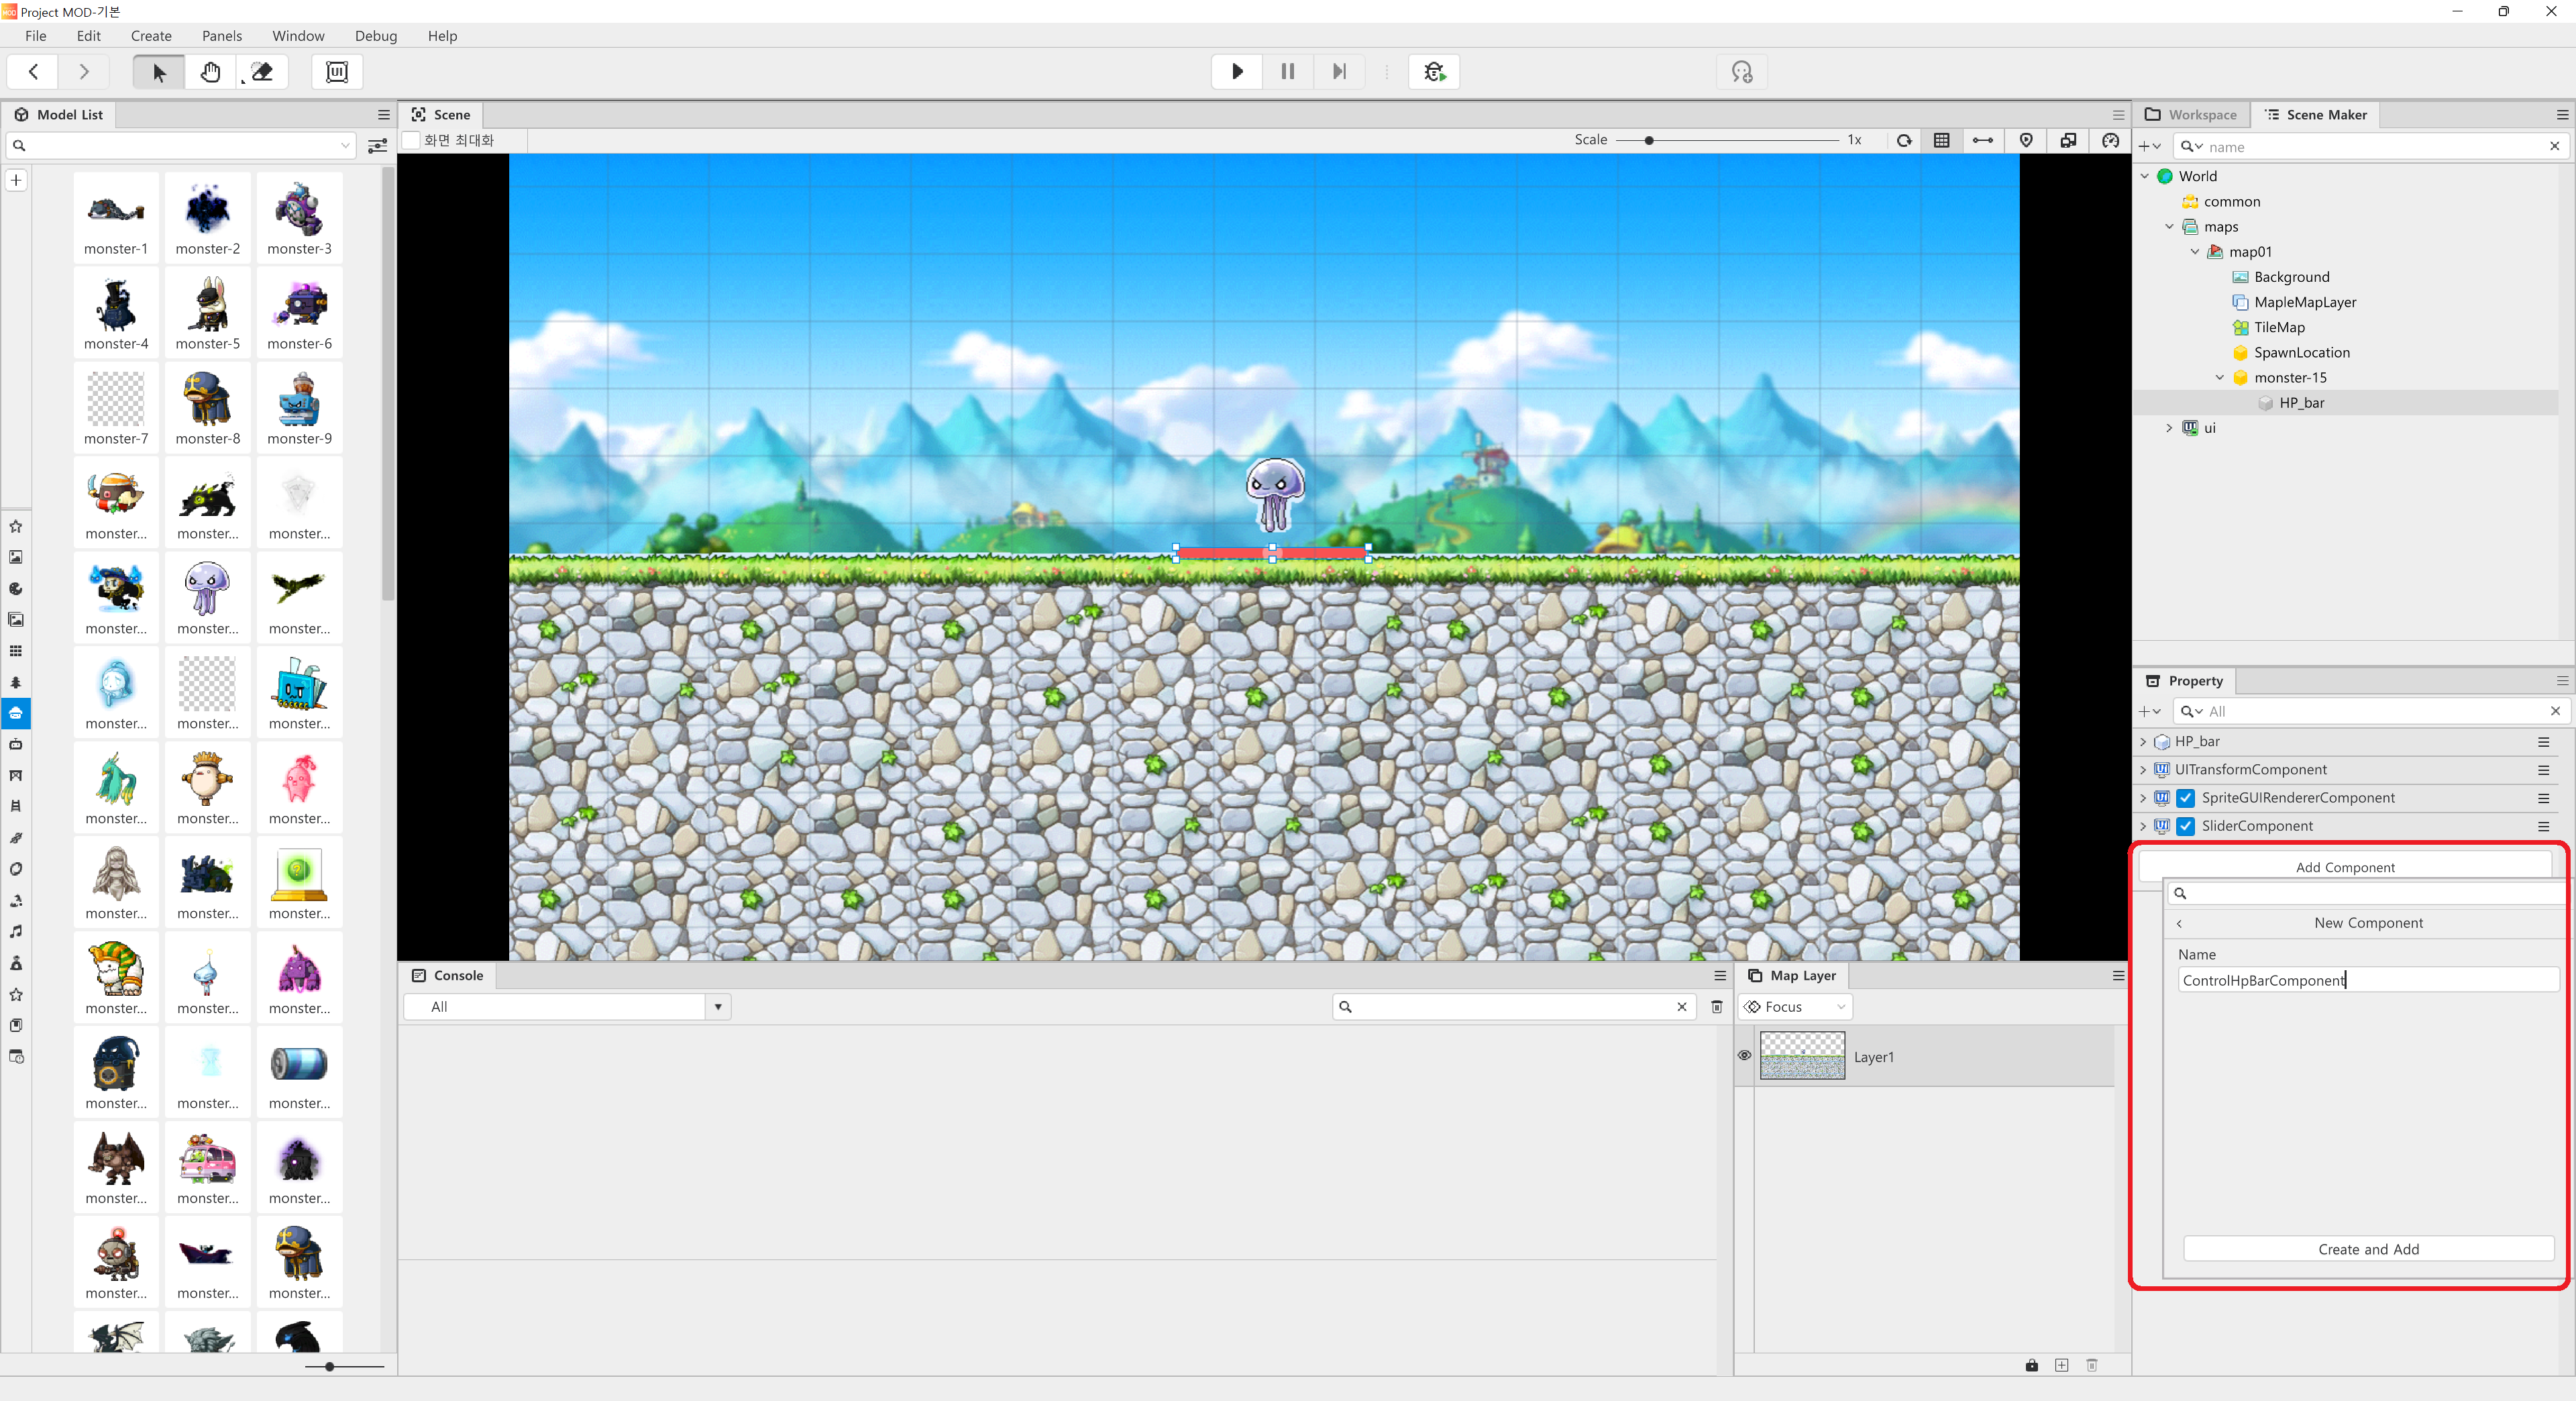Lock the map layer

coord(2031,1365)
